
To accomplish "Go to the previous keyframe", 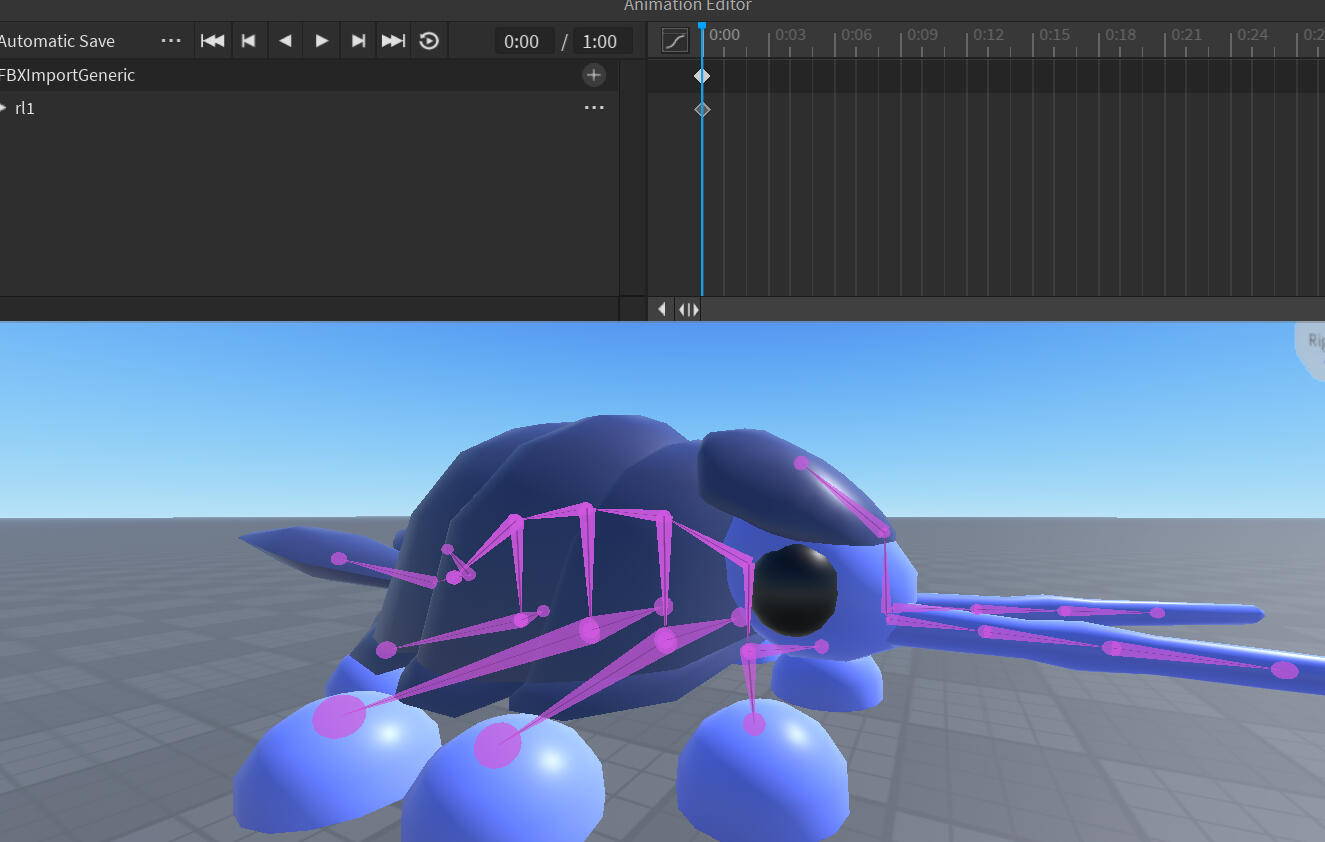I will [x=248, y=41].
